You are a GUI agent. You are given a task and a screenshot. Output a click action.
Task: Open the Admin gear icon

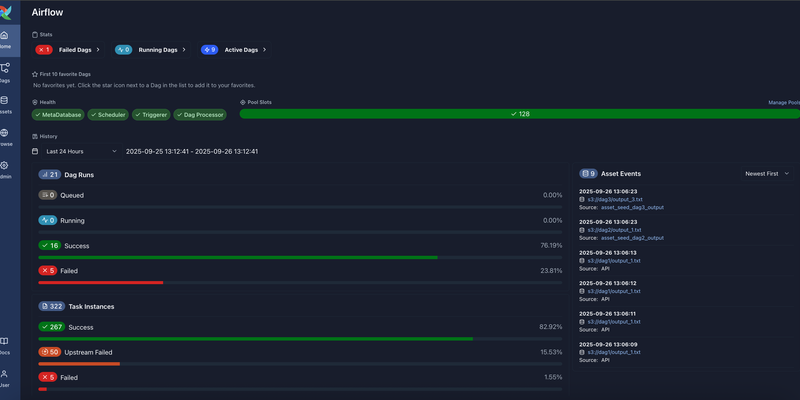click(5, 165)
